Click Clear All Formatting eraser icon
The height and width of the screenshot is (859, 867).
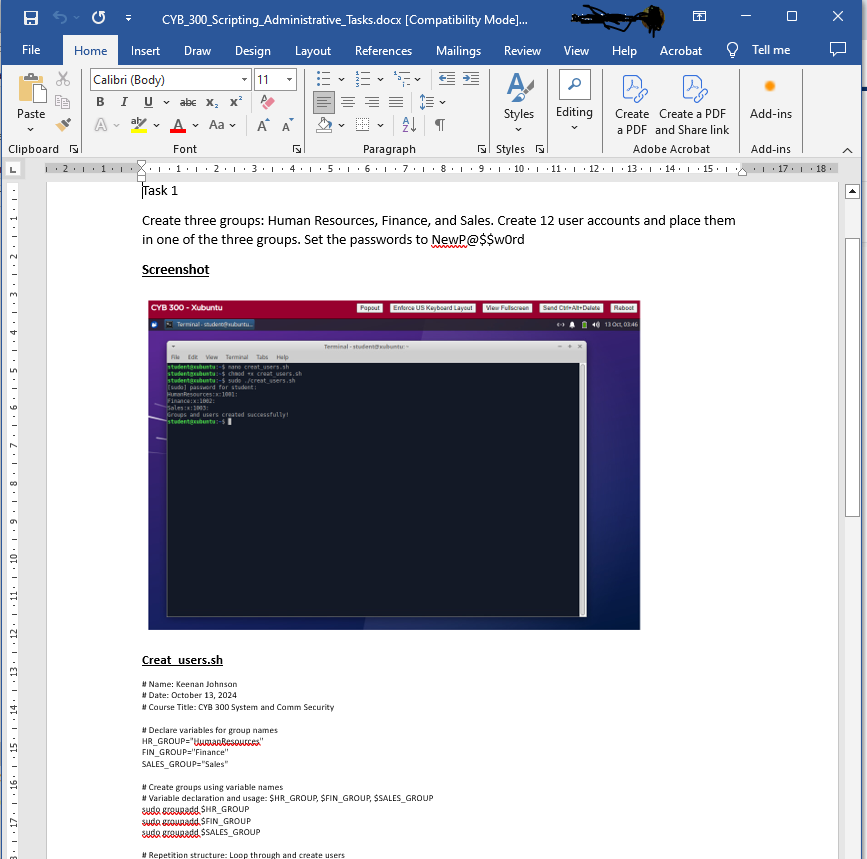pos(268,102)
